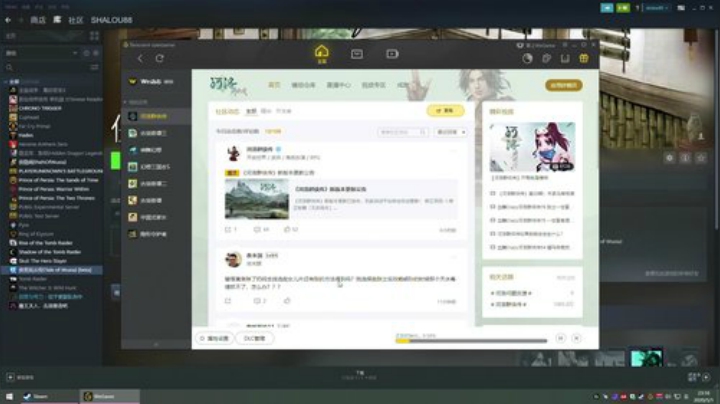The height and width of the screenshot is (404, 720).
Task: Switch to Steam in the Windows taskbar
Action: point(49,396)
